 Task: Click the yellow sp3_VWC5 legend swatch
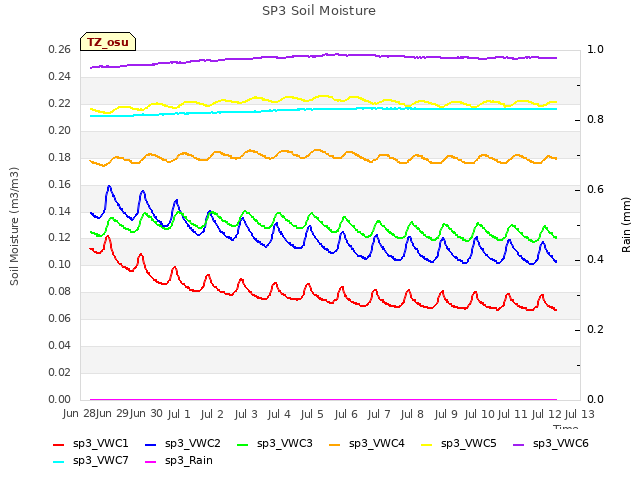(427, 445)
